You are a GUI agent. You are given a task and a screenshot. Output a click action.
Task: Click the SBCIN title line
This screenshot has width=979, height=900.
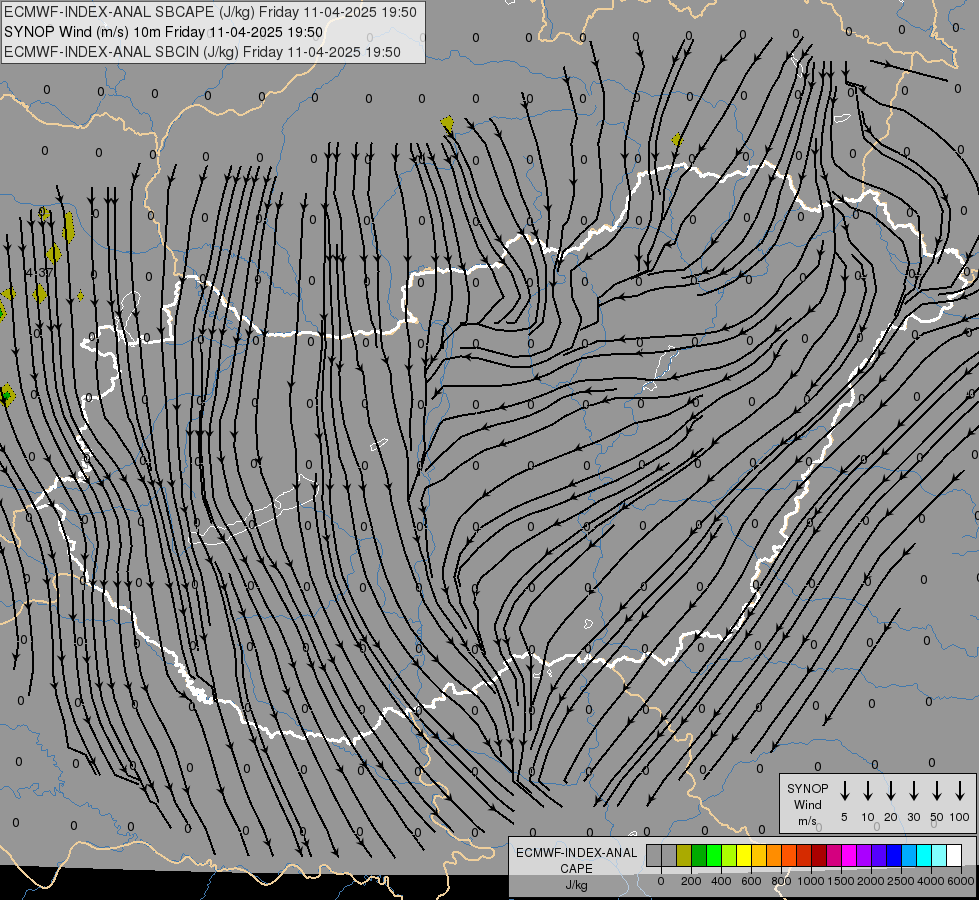coord(202,52)
